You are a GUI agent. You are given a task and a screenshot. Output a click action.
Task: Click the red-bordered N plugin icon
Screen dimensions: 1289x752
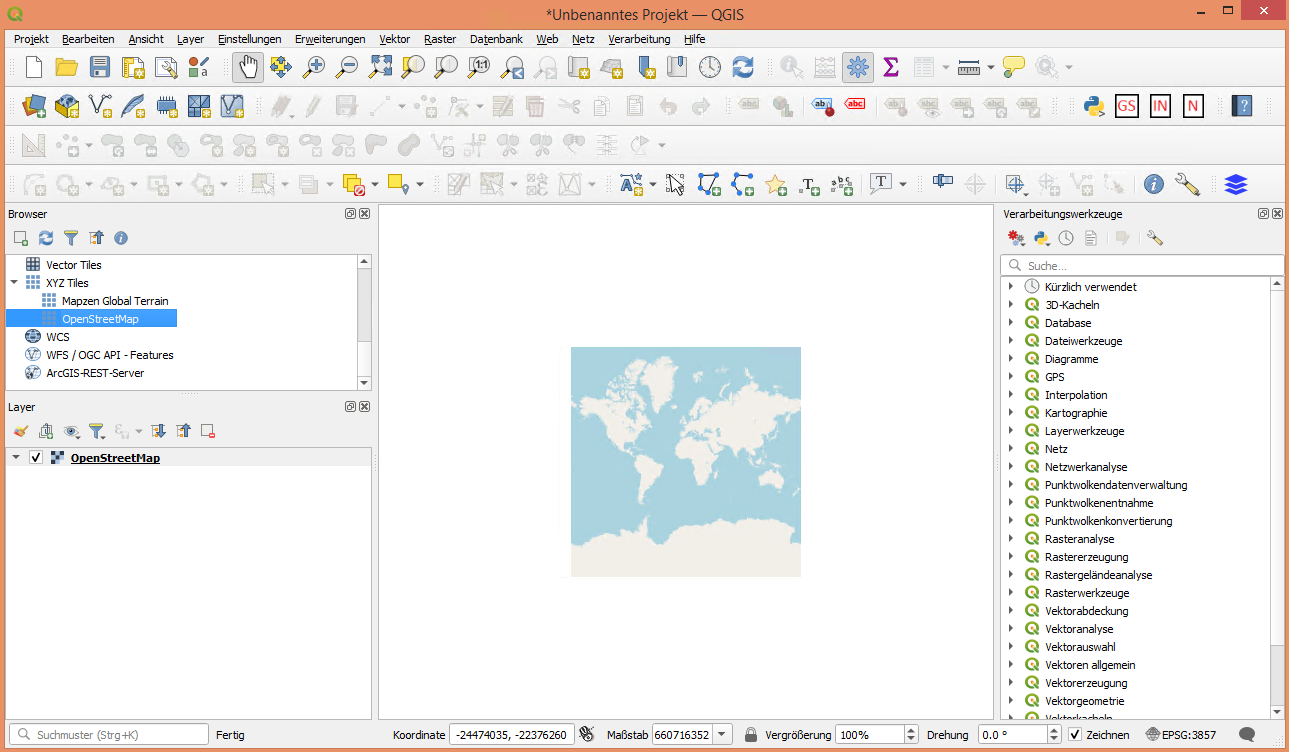[x=1193, y=105]
